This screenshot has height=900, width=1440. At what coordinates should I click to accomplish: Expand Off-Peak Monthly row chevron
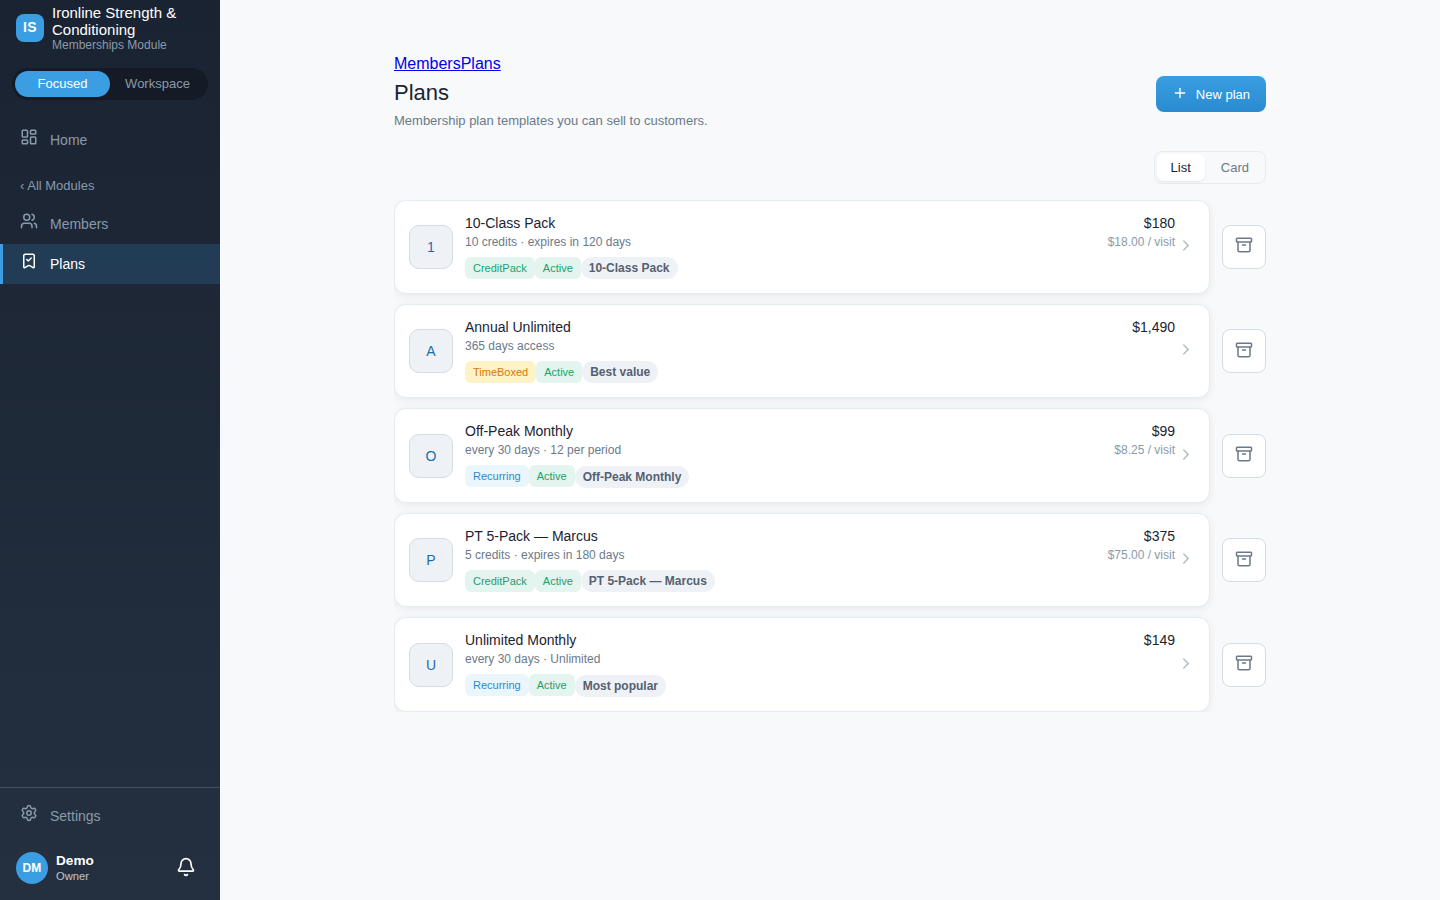(1186, 455)
